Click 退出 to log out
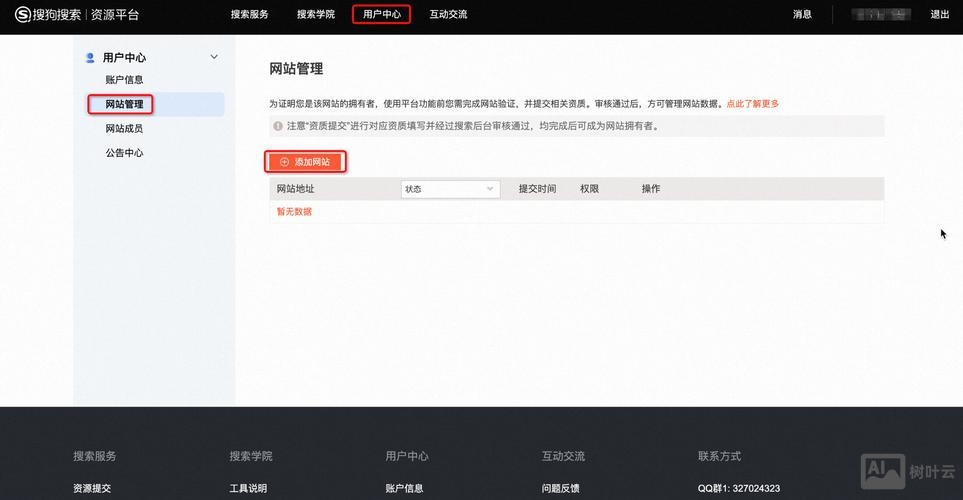Viewport: 963px width, 500px height. [x=940, y=14]
